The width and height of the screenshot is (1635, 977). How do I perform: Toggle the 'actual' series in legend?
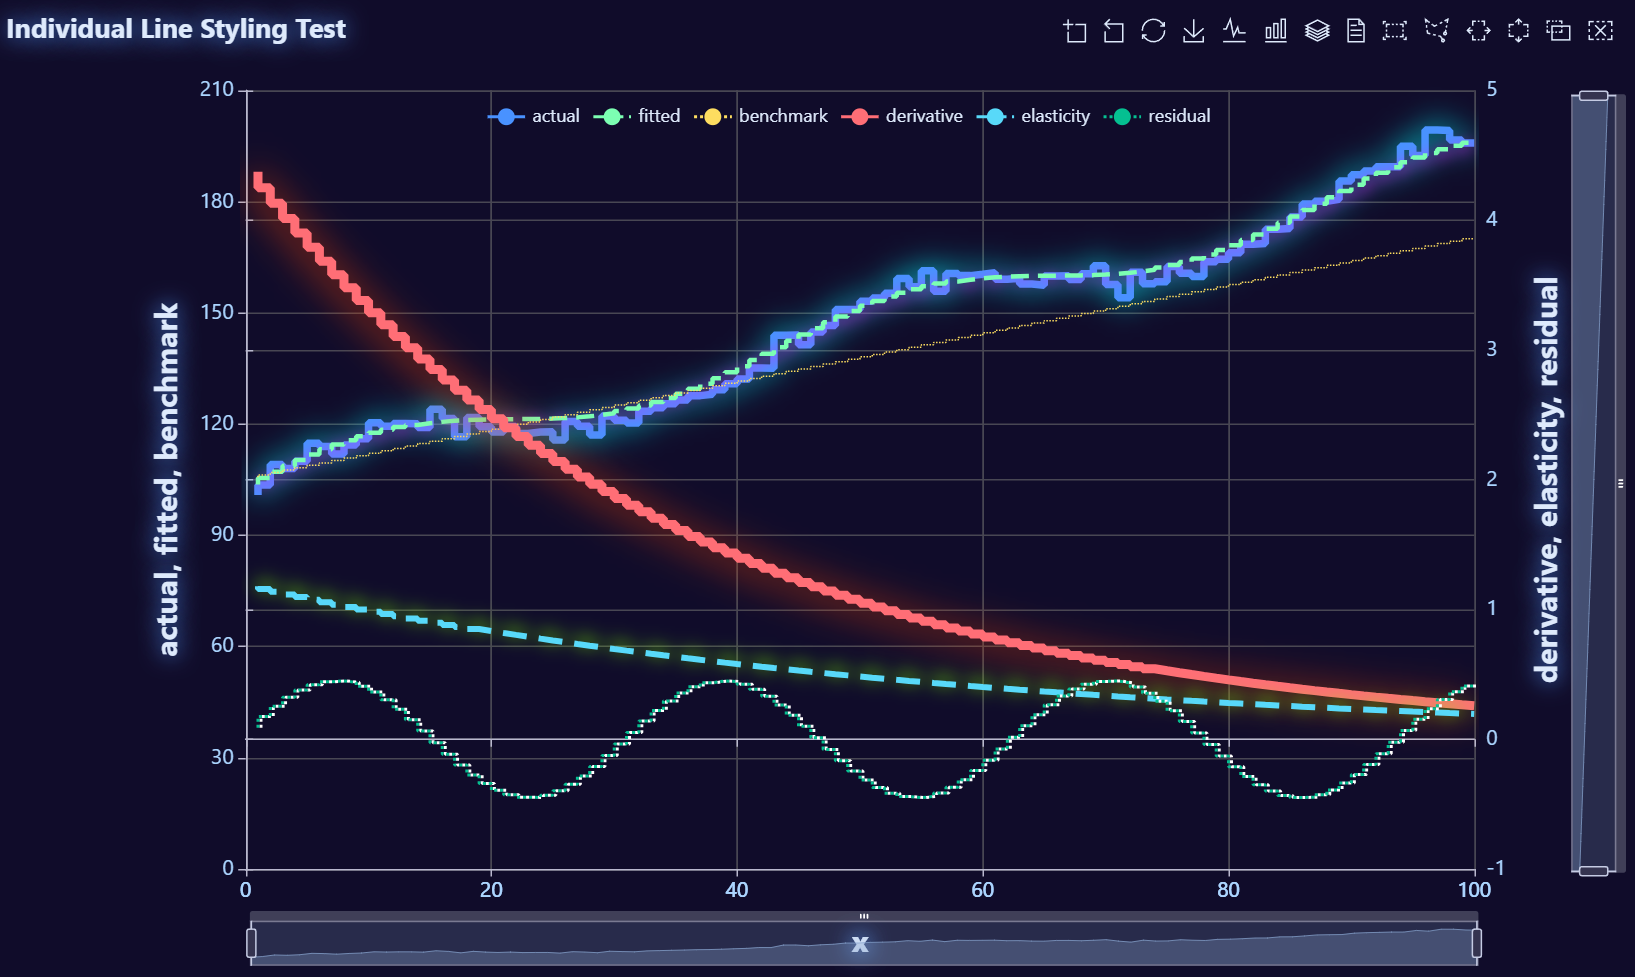534,116
